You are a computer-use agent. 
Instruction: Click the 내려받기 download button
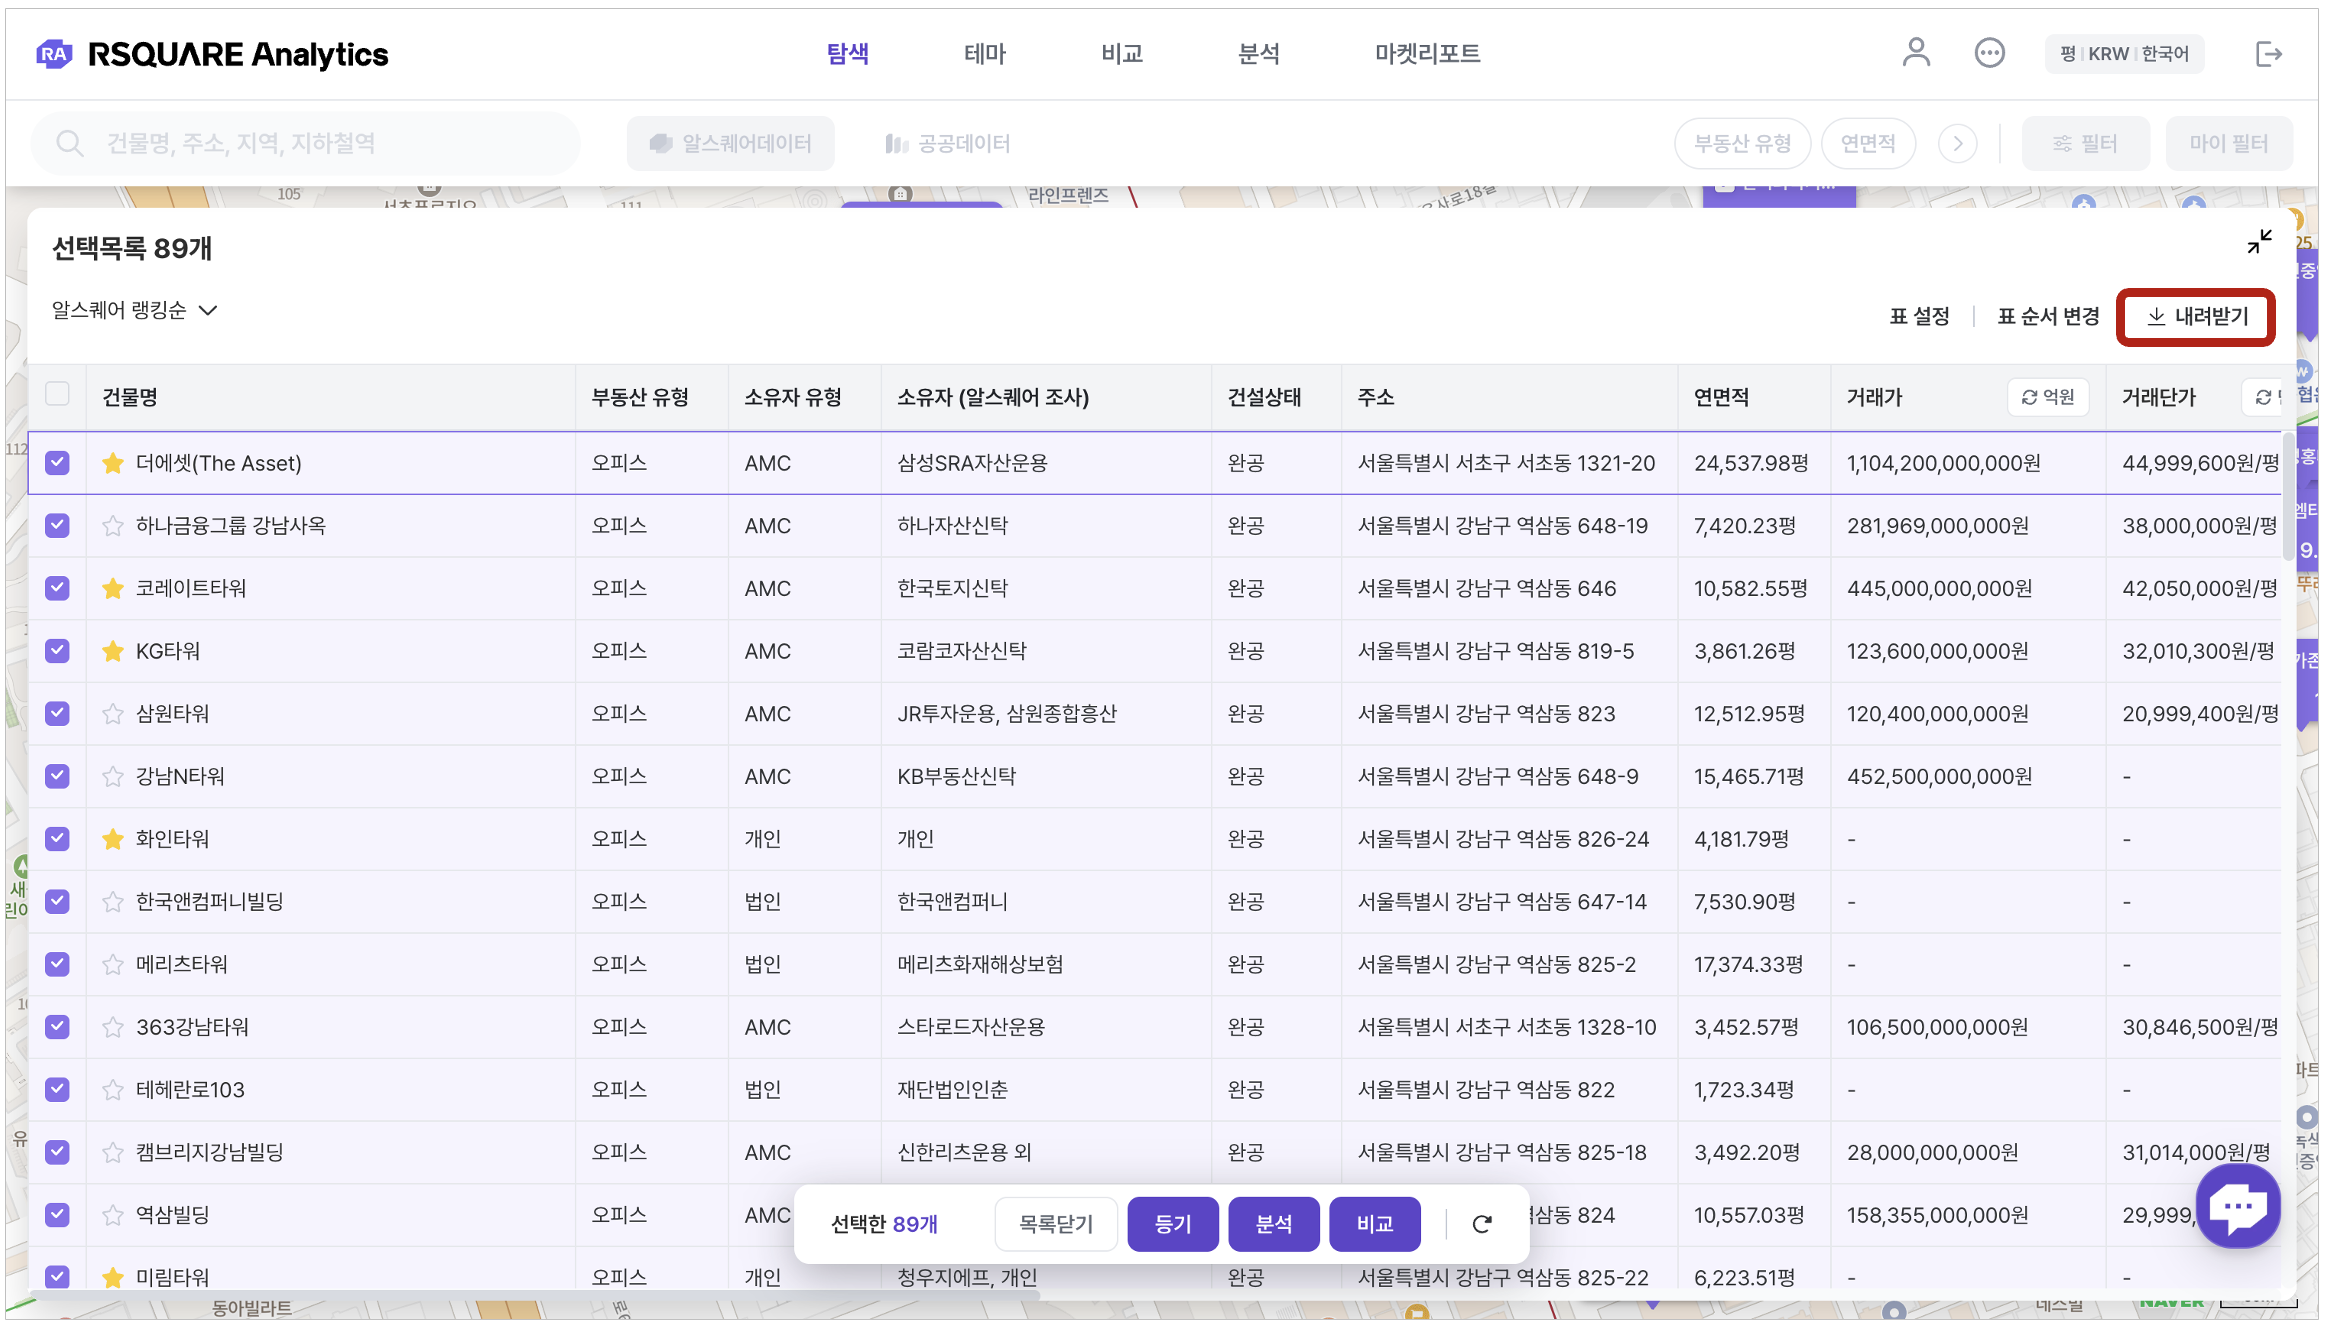tap(2196, 317)
